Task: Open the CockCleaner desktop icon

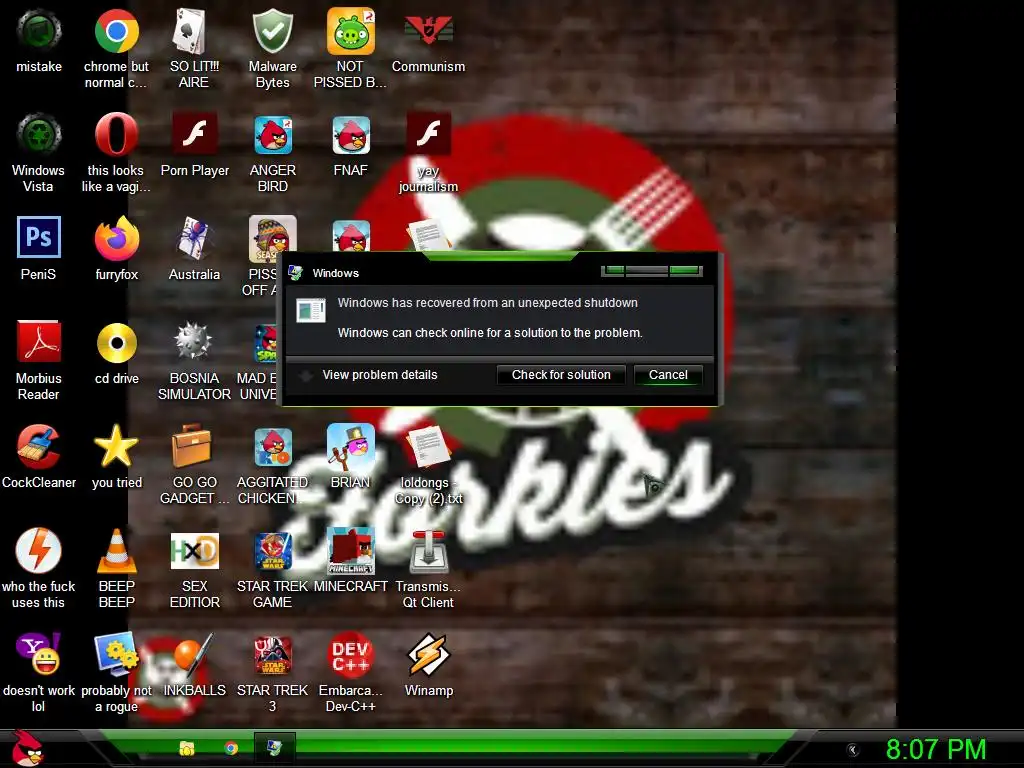Action: tap(39, 447)
